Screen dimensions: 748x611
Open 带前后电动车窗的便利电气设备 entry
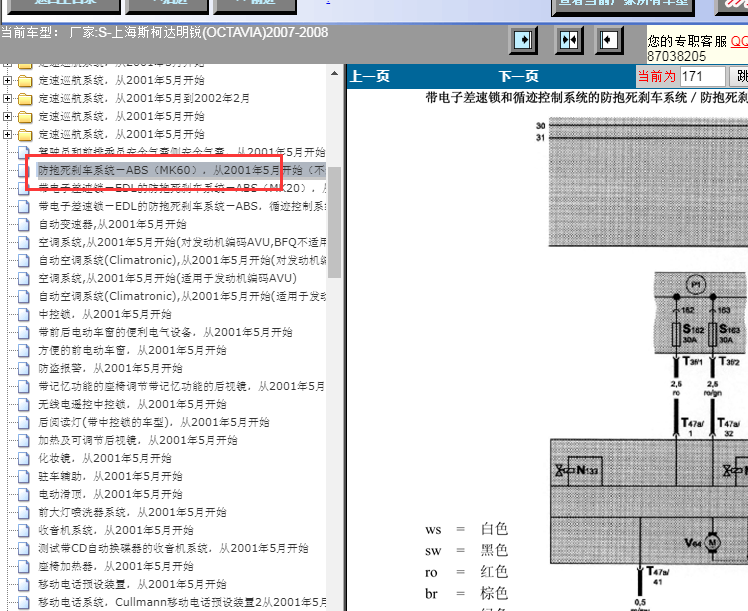[x=165, y=332]
